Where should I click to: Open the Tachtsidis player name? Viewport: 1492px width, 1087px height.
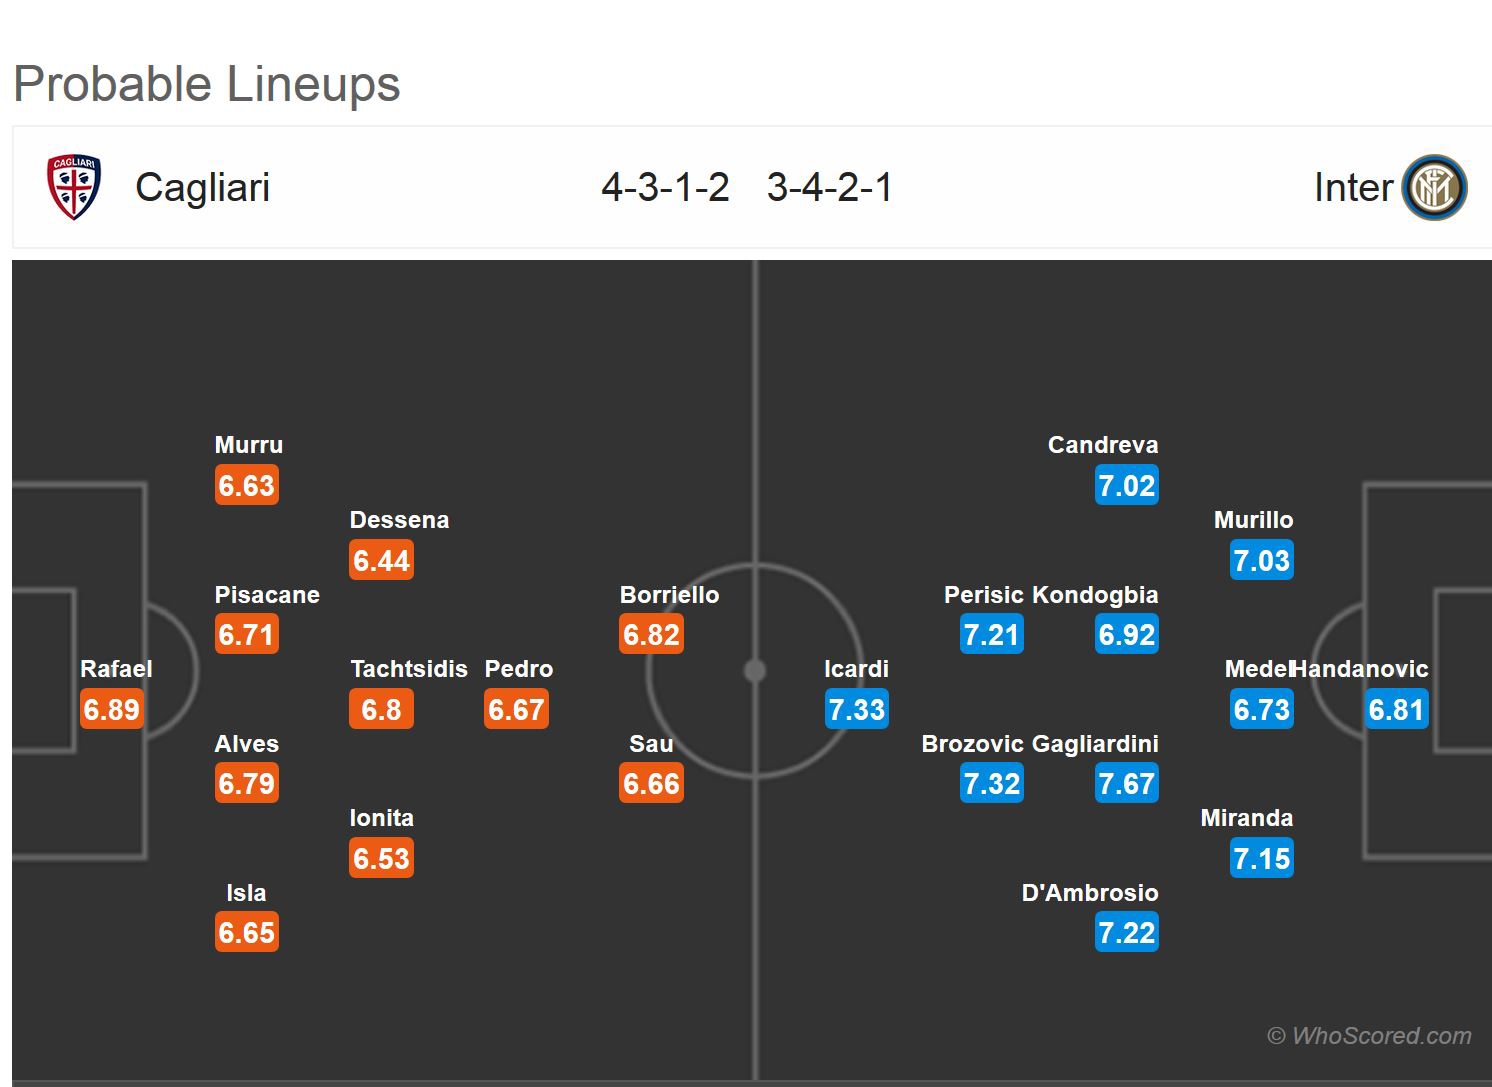coord(409,669)
